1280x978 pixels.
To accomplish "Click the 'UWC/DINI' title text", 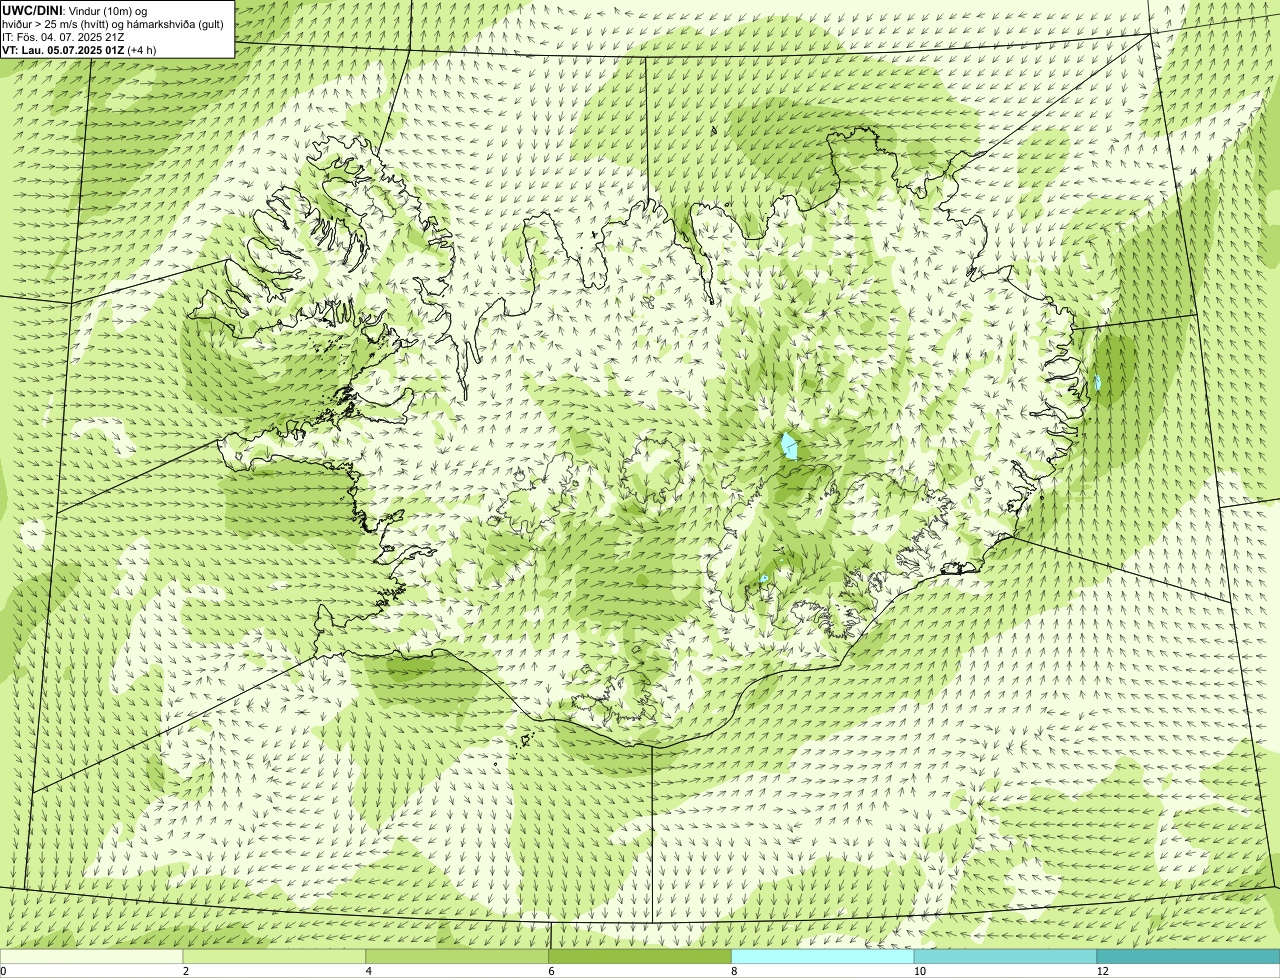I will 33,10.
